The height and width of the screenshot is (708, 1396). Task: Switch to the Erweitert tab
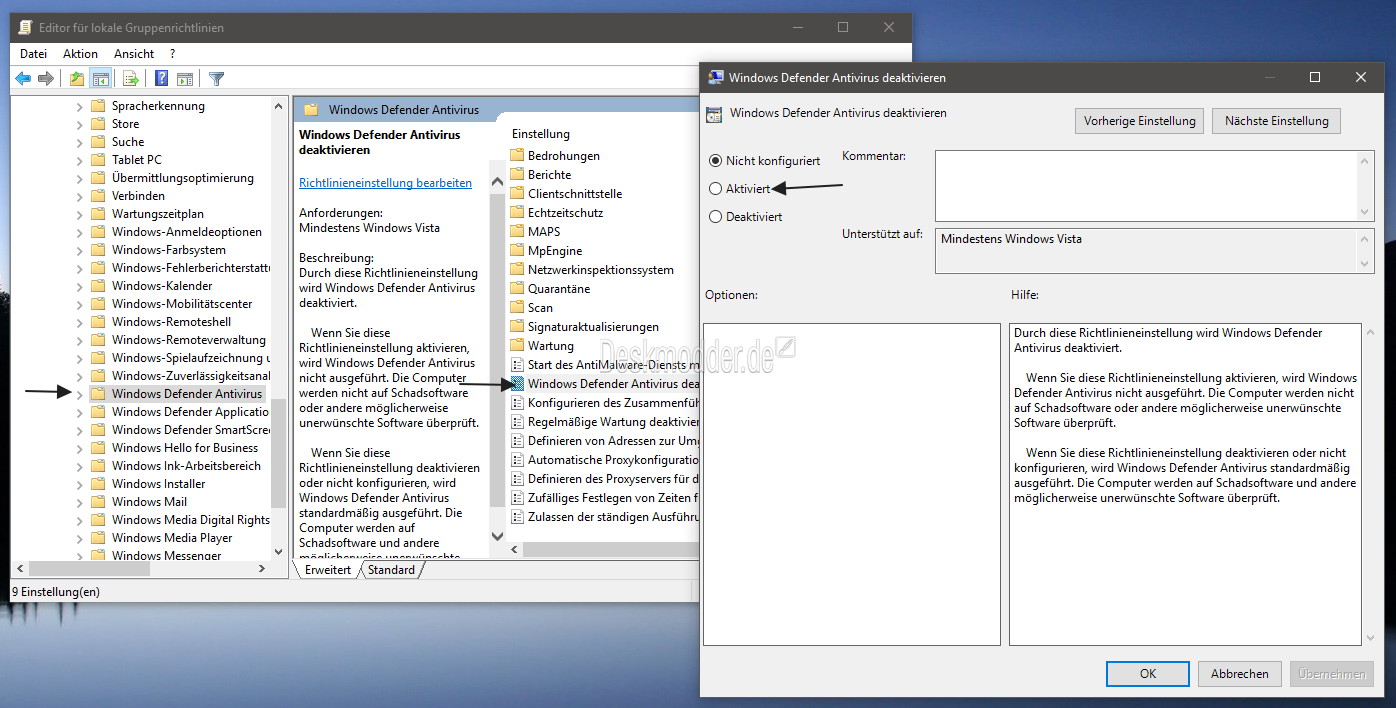point(328,570)
